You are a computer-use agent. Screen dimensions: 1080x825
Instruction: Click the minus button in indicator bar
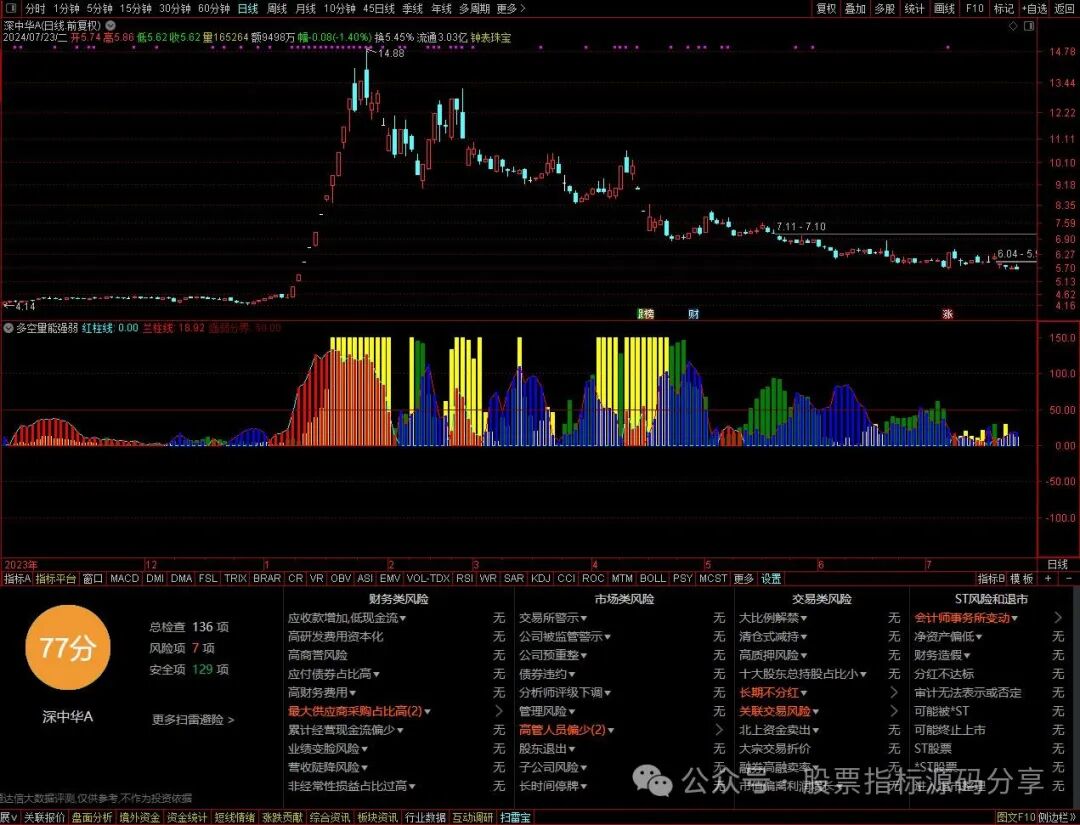click(1070, 578)
